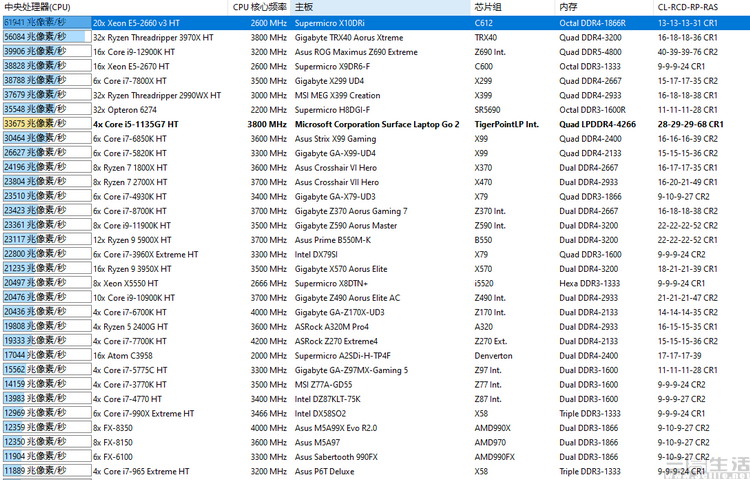Select the 10x Core i9-10900K HT entry
750x480 pixels.
[134, 298]
